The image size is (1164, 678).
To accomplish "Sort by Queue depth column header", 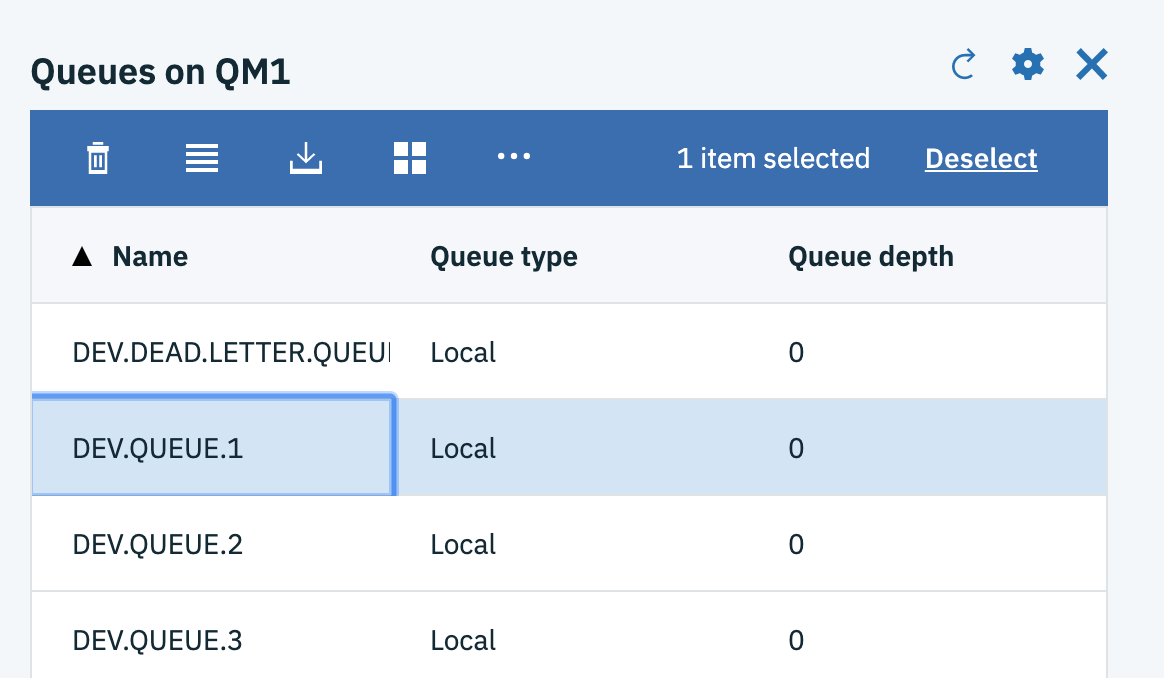I will [870, 257].
